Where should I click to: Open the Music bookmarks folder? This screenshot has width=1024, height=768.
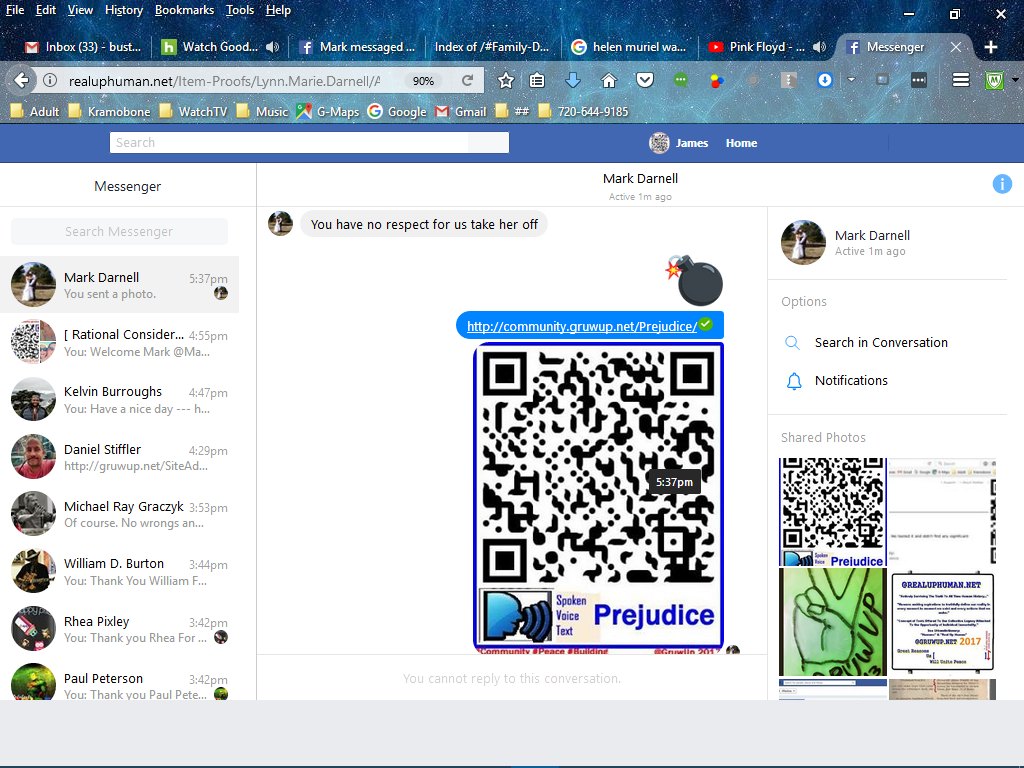coord(262,112)
